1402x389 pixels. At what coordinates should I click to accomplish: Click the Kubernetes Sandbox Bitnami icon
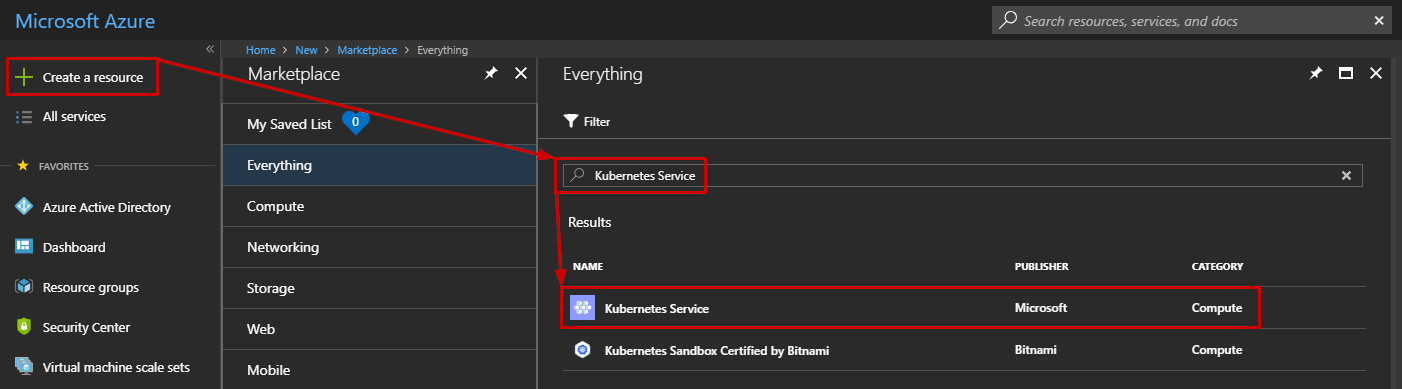(x=582, y=350)
